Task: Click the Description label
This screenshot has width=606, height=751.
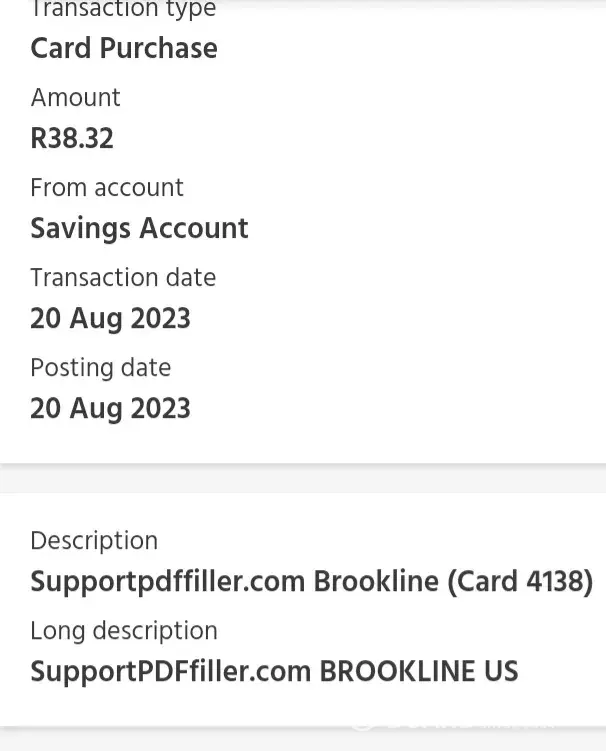Action: 94,540
